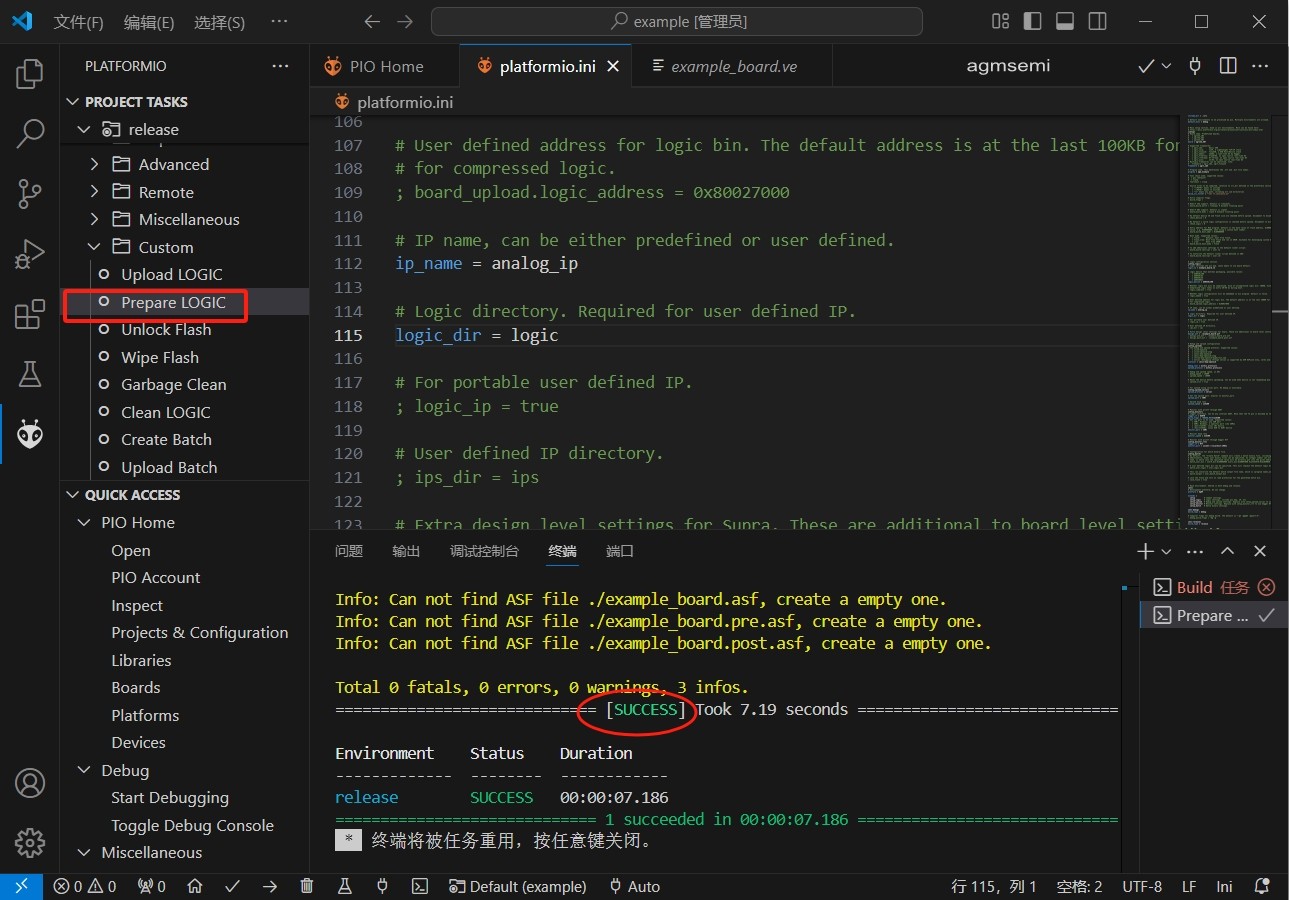
Task: Select the Prepare terminal entry in the terminal list
Action: 1214,615
